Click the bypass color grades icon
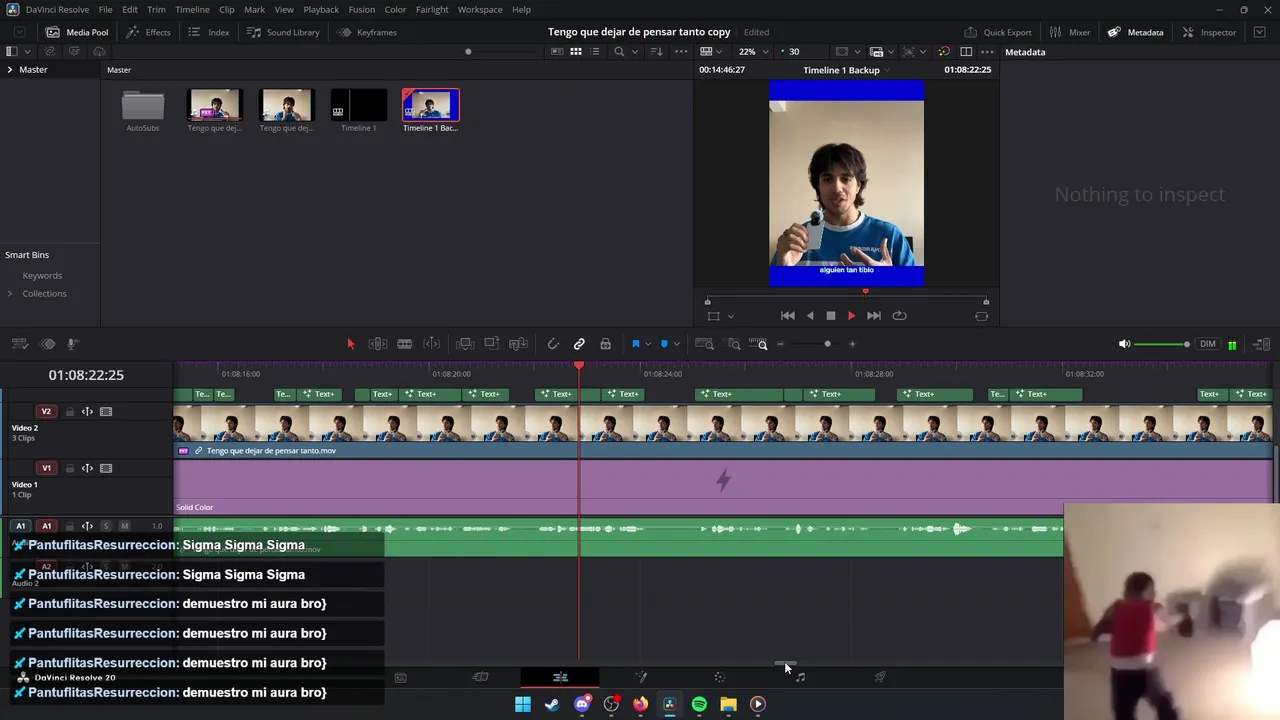 point(944,51)
